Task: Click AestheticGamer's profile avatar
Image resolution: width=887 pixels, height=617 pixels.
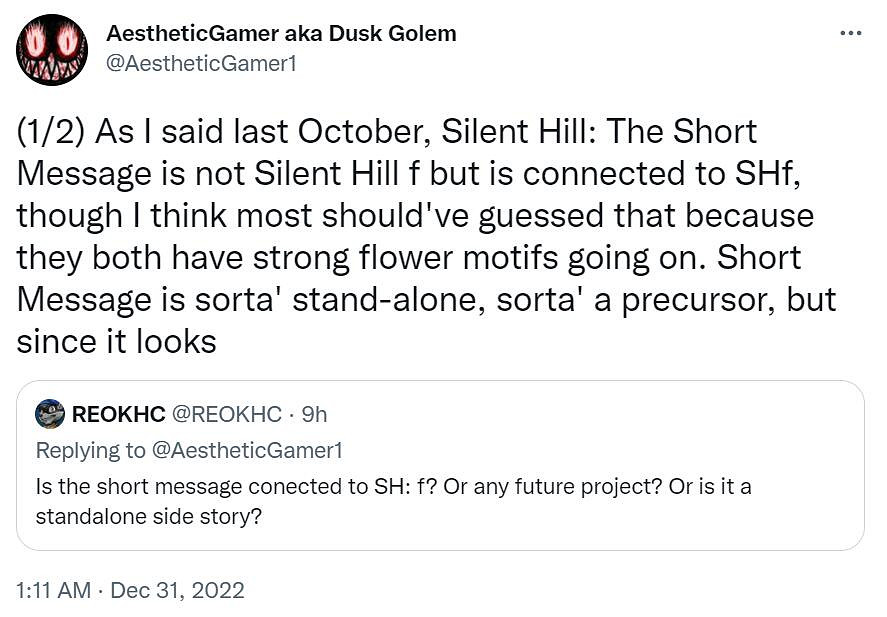Action: [x=52, y=50]
